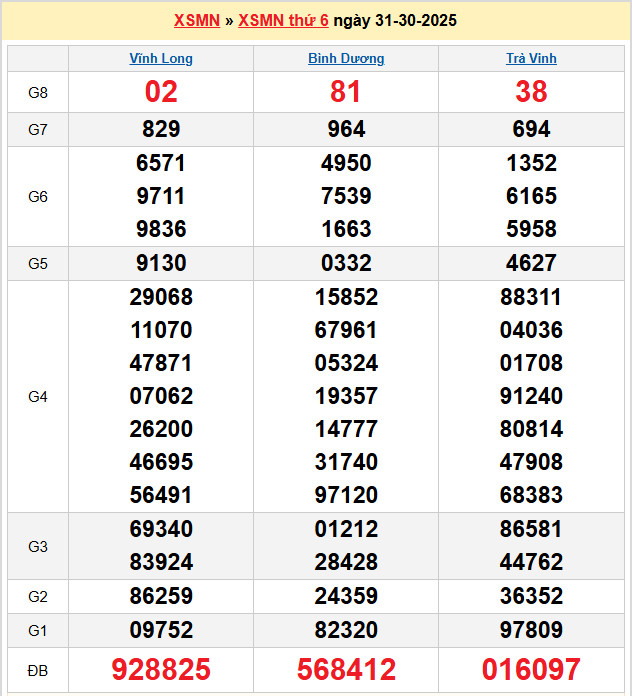Click the G6 number 9711

pyautogui.click(x=161, y=196)
